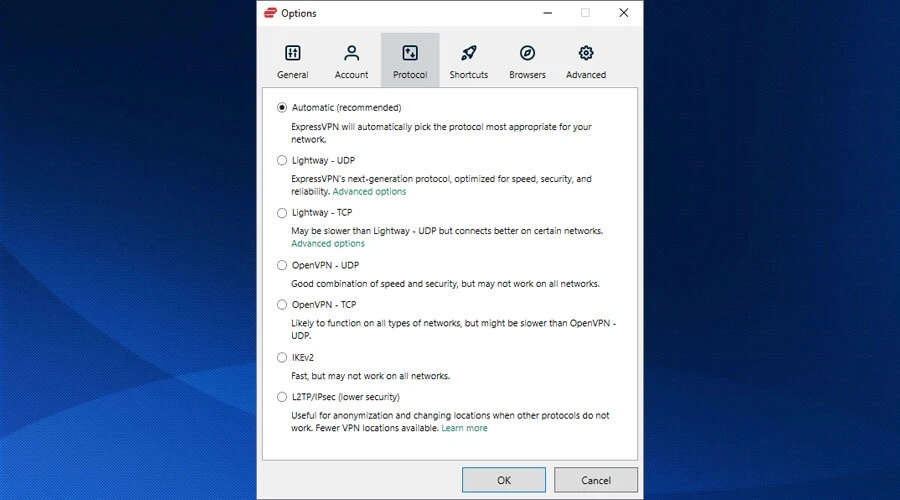Select Automatic (recommended) protocol
Screen dimensions: 900x500
point(282,108)
